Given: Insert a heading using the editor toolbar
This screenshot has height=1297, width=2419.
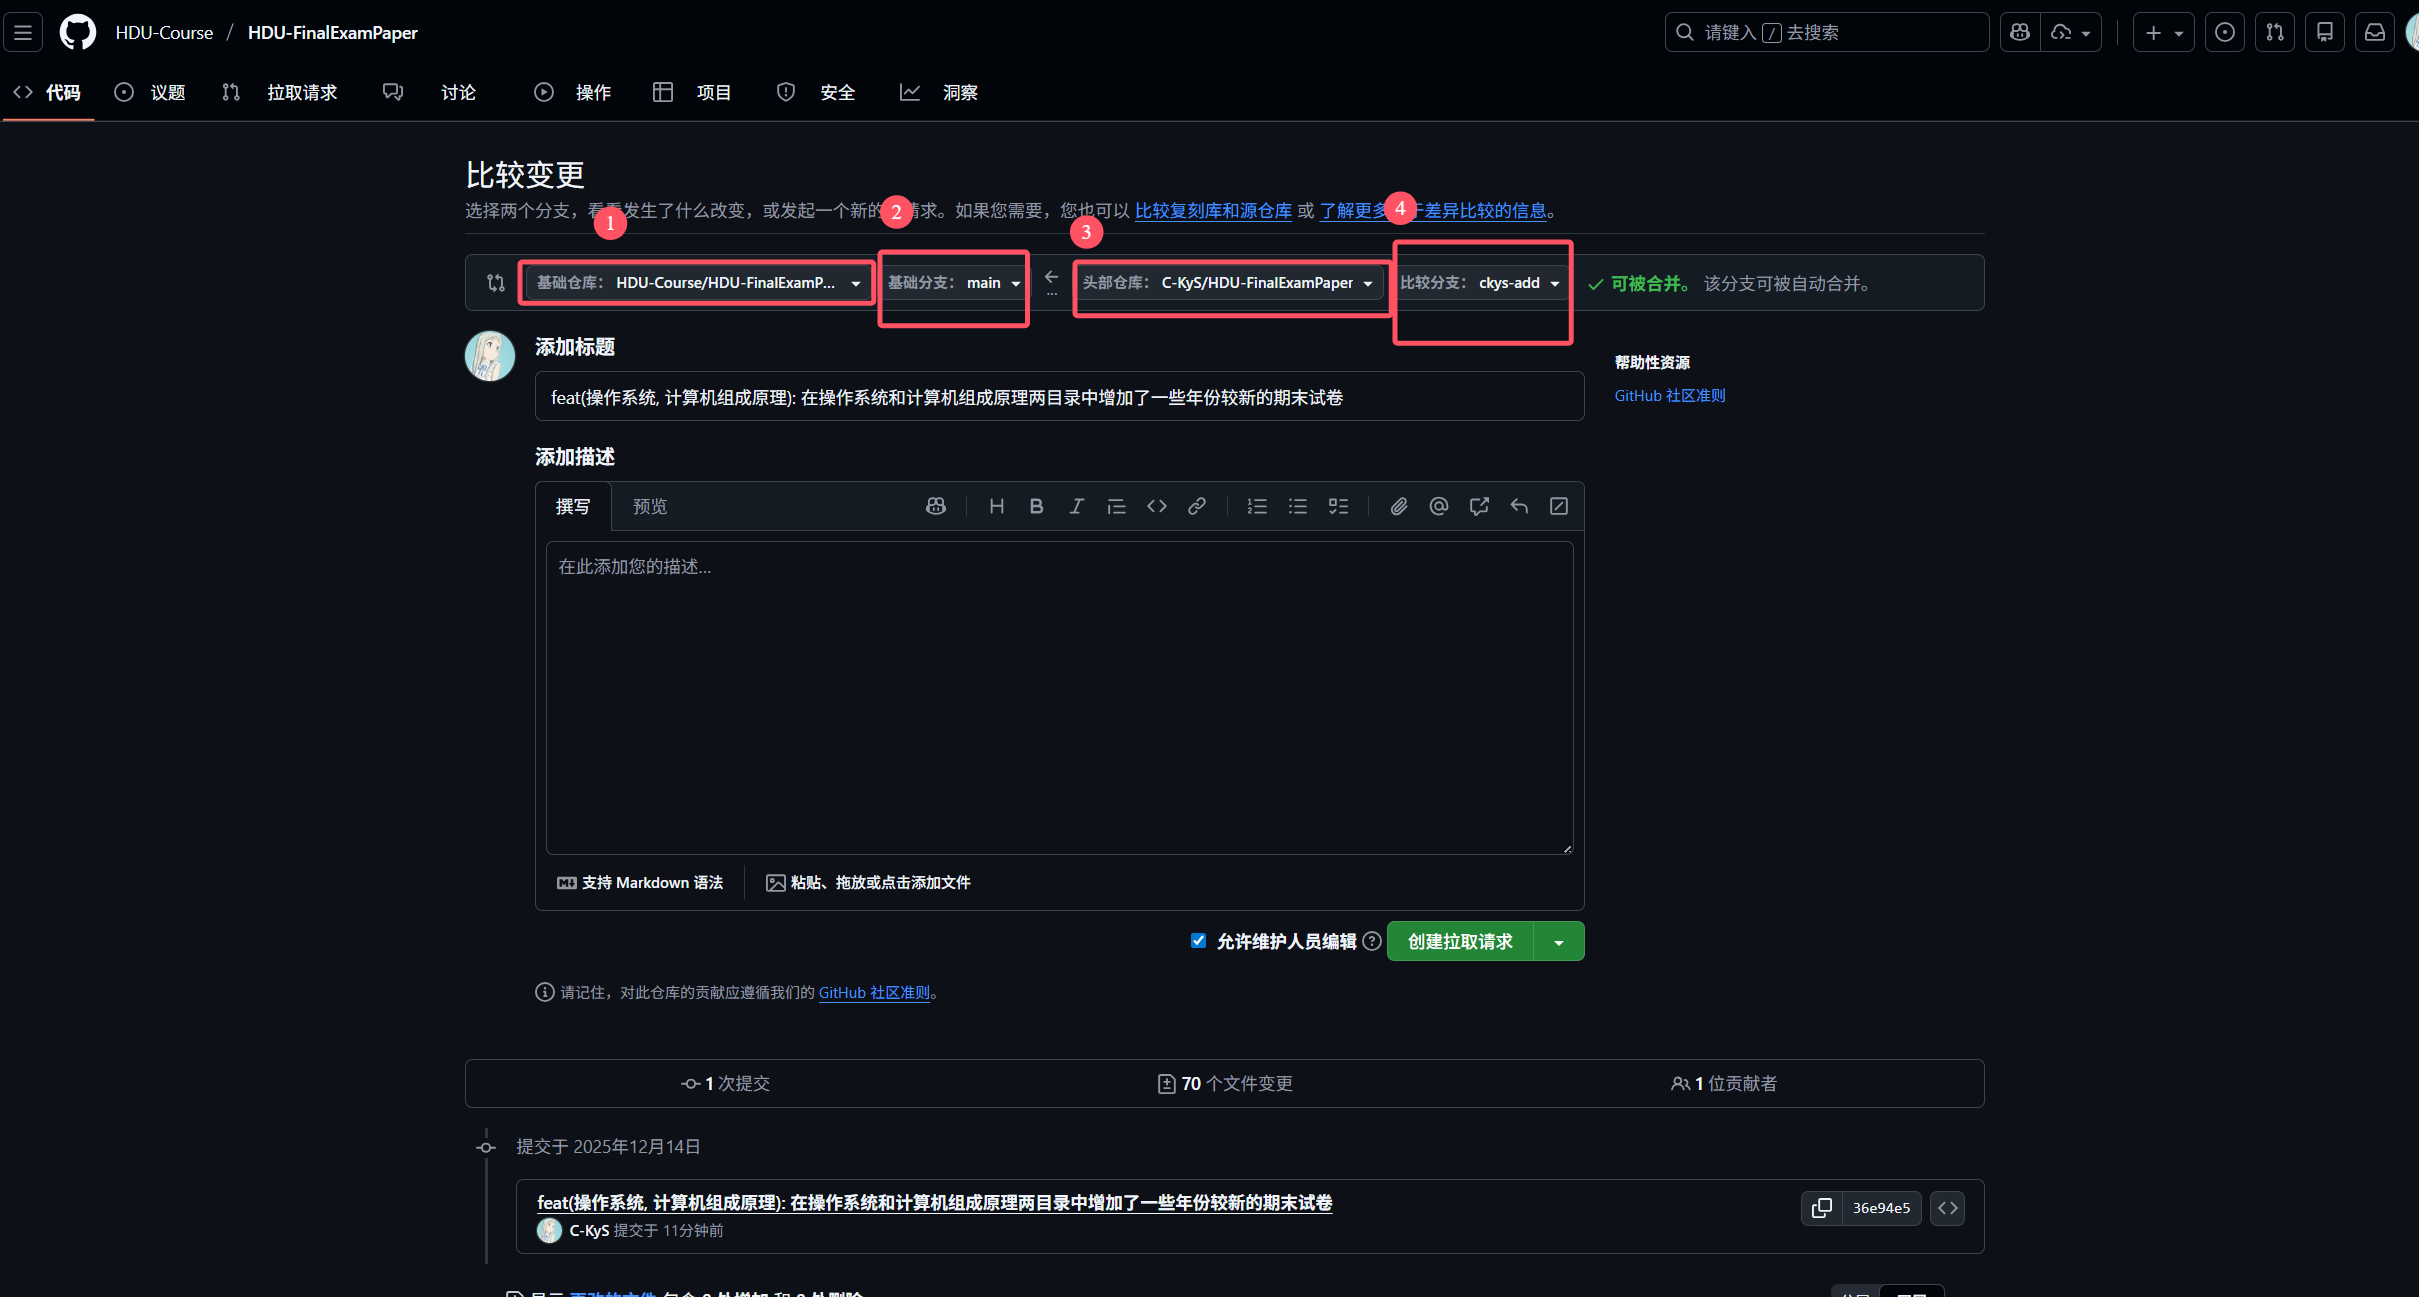Looking at the screenshot, I should [995, 506].
